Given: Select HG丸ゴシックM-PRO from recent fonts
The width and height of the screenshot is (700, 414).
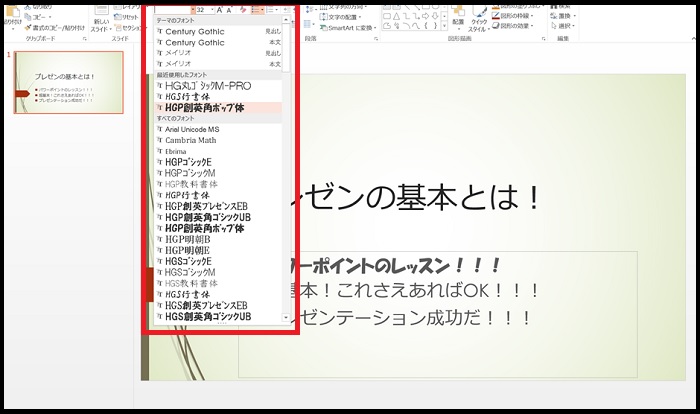Looking at the screenshot, I should 218,85.
